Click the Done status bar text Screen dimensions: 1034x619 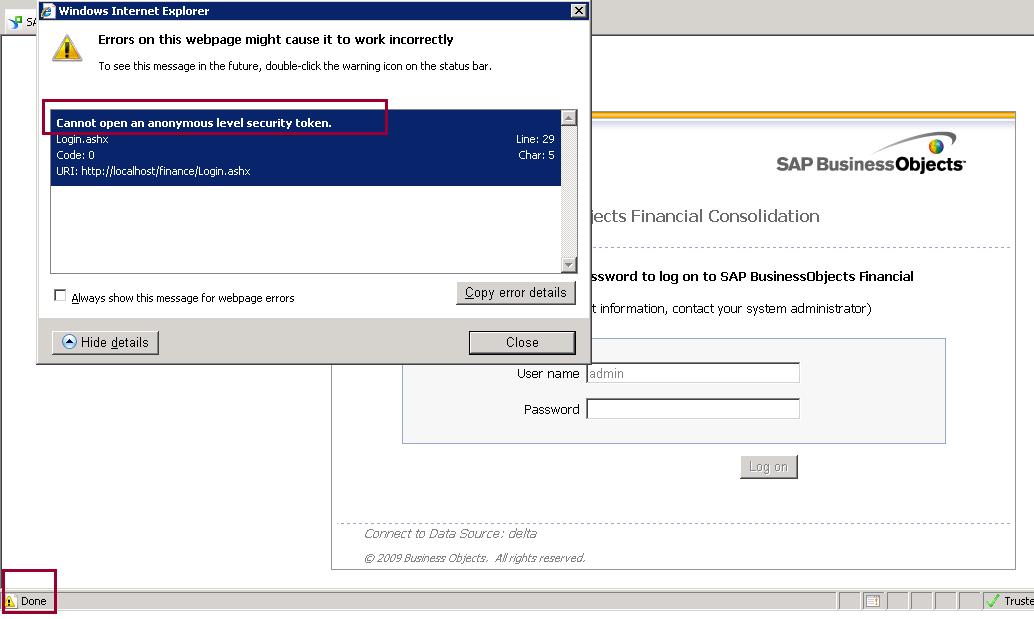(x=34, y=601)
